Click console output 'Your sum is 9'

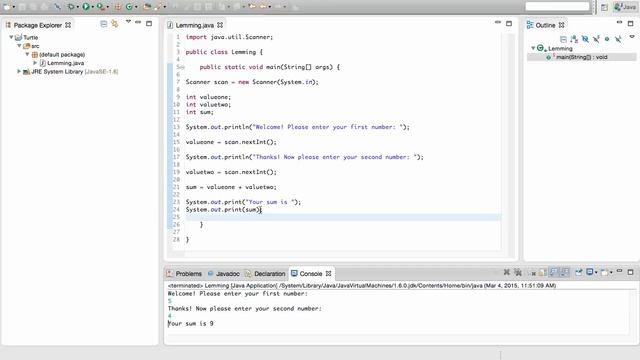click(x=191, y=324)
